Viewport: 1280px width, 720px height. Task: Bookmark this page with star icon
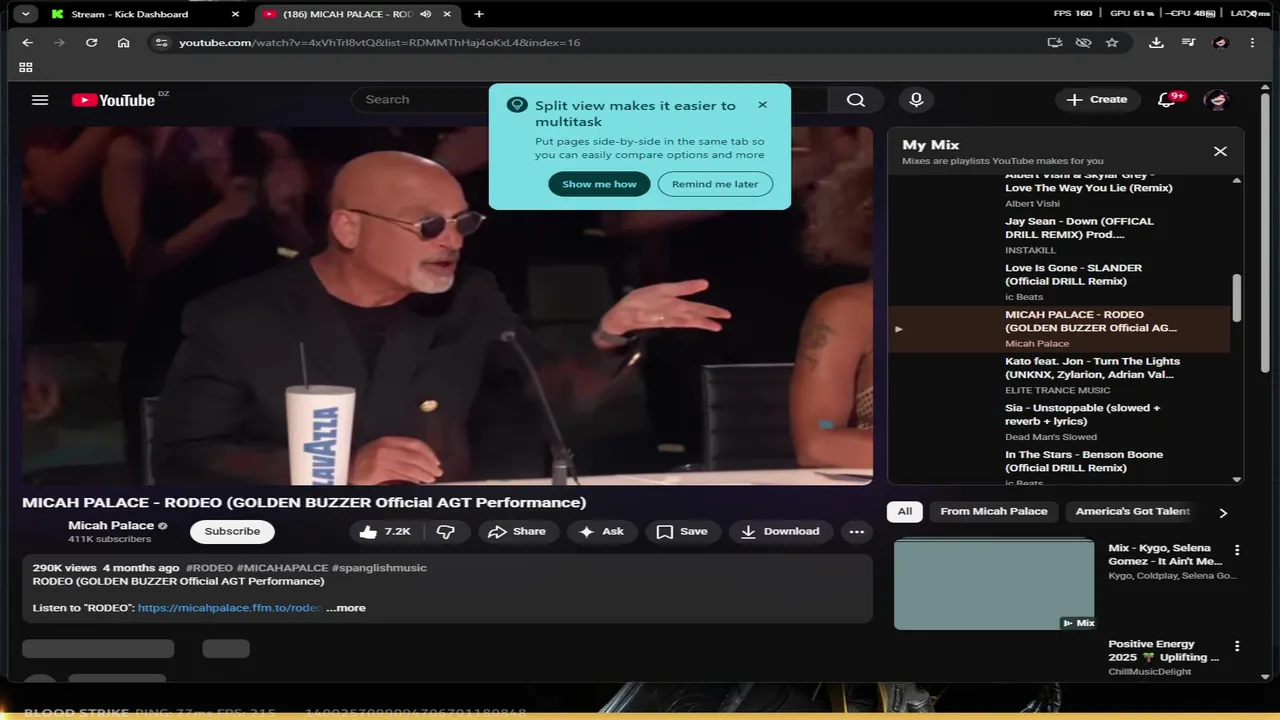(x=1112, y=43)
